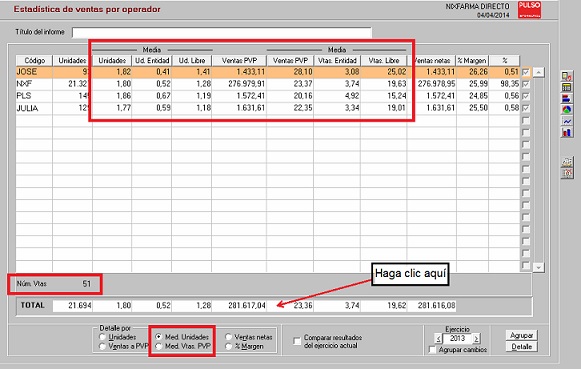Click the report export icon with red arrow
Image resolution: width=581 pixels, height=369 pixels.
click(x=567, y=77)
